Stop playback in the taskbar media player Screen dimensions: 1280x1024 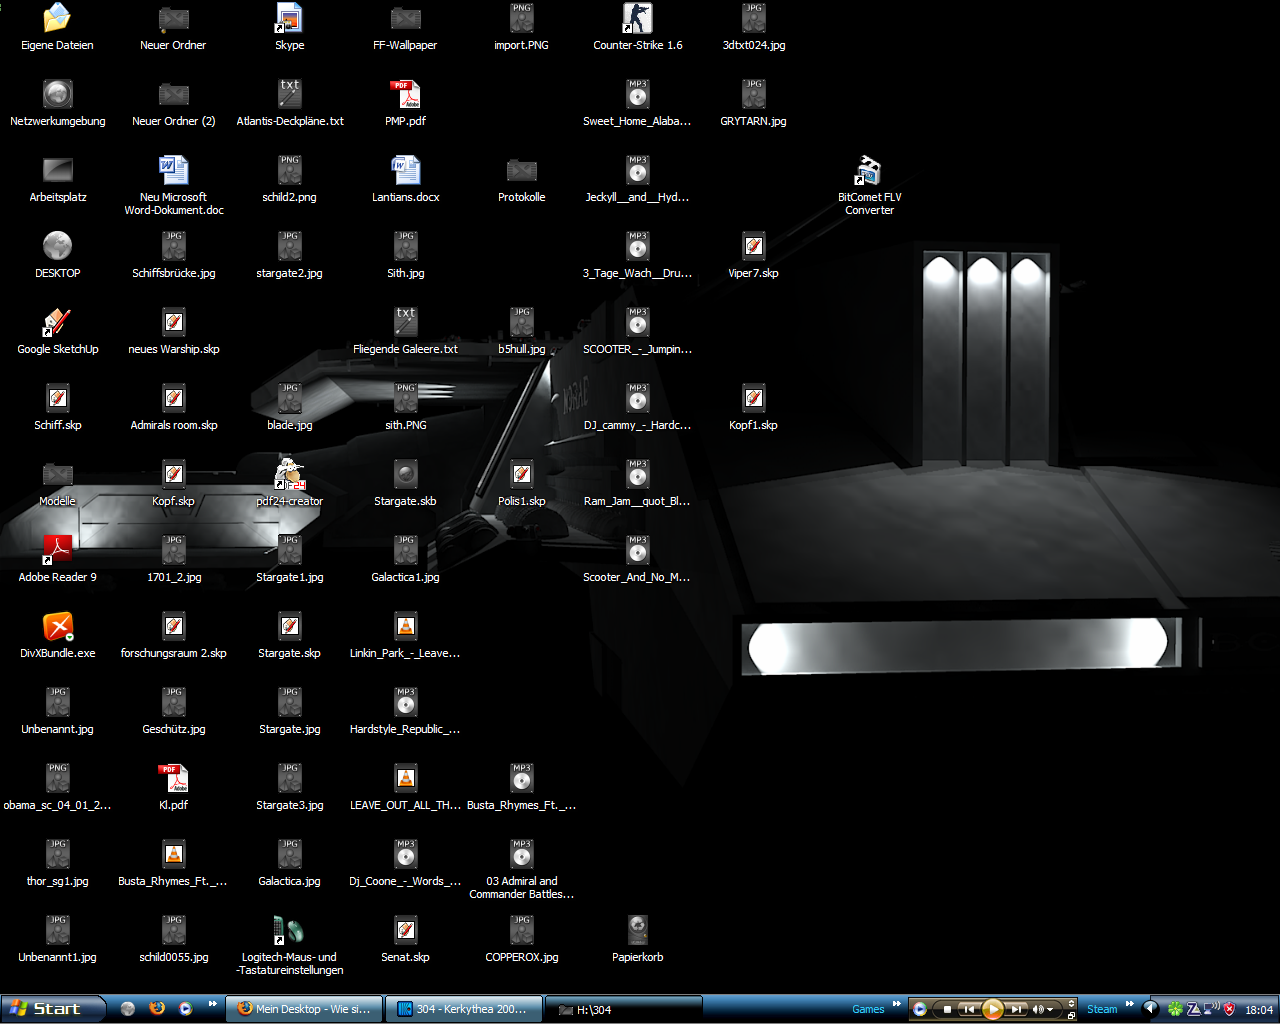(947, 1009)
